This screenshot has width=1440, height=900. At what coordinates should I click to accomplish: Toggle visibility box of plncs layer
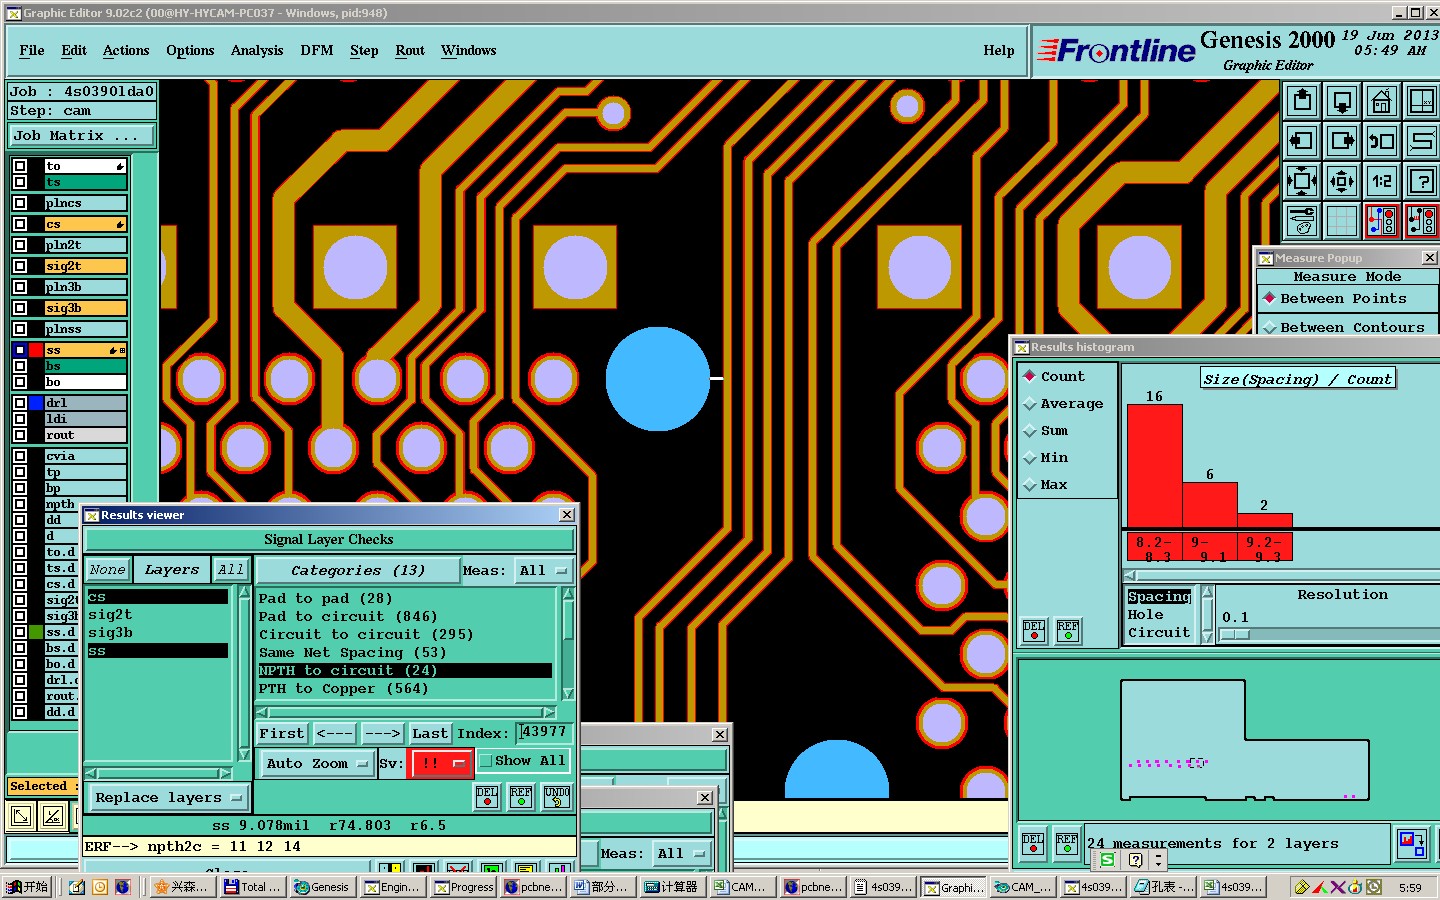pos(20,203)
